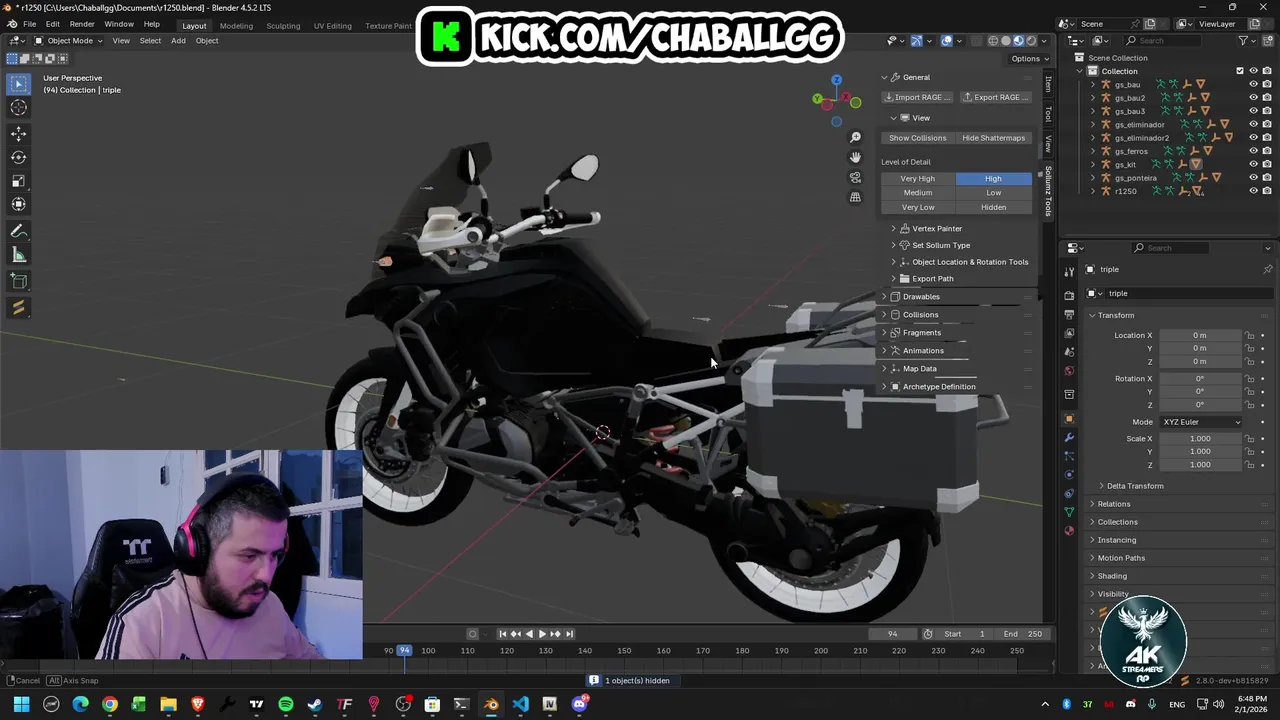Click the Scale X value field

[1199, 439]
